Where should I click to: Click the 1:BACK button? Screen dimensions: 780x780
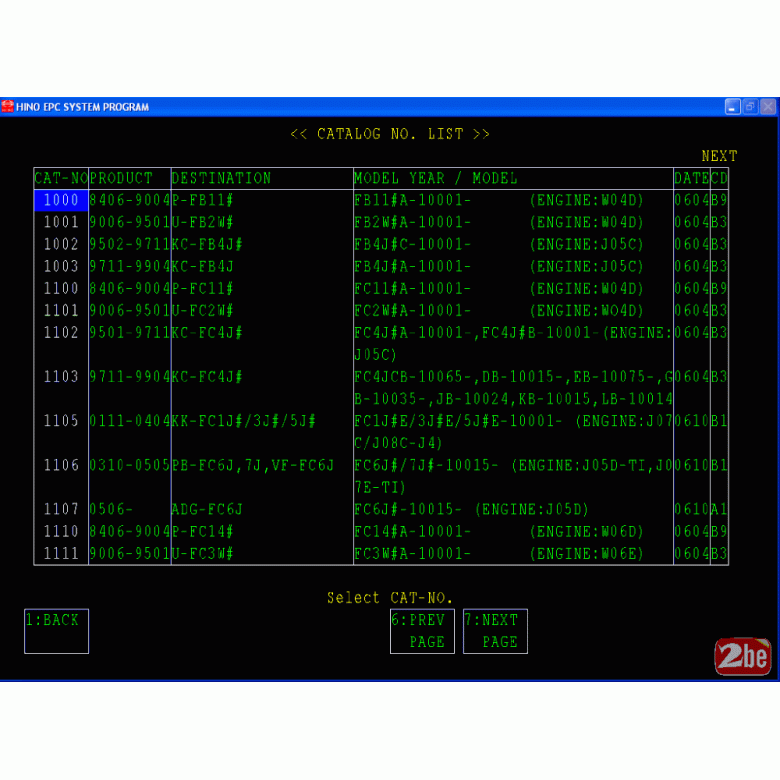(x=56, y=631)
